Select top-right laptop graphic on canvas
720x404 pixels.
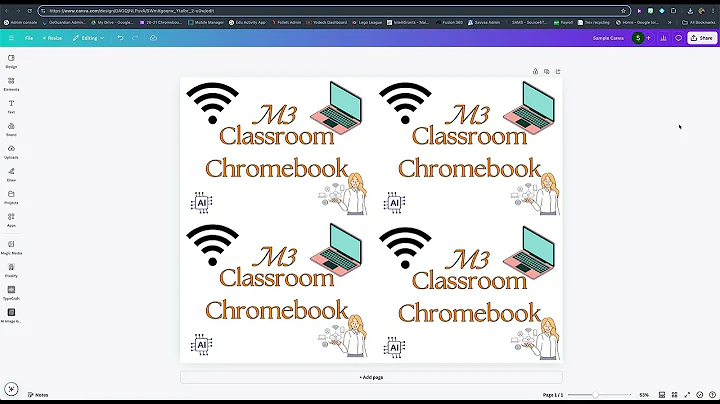point(529,108)
